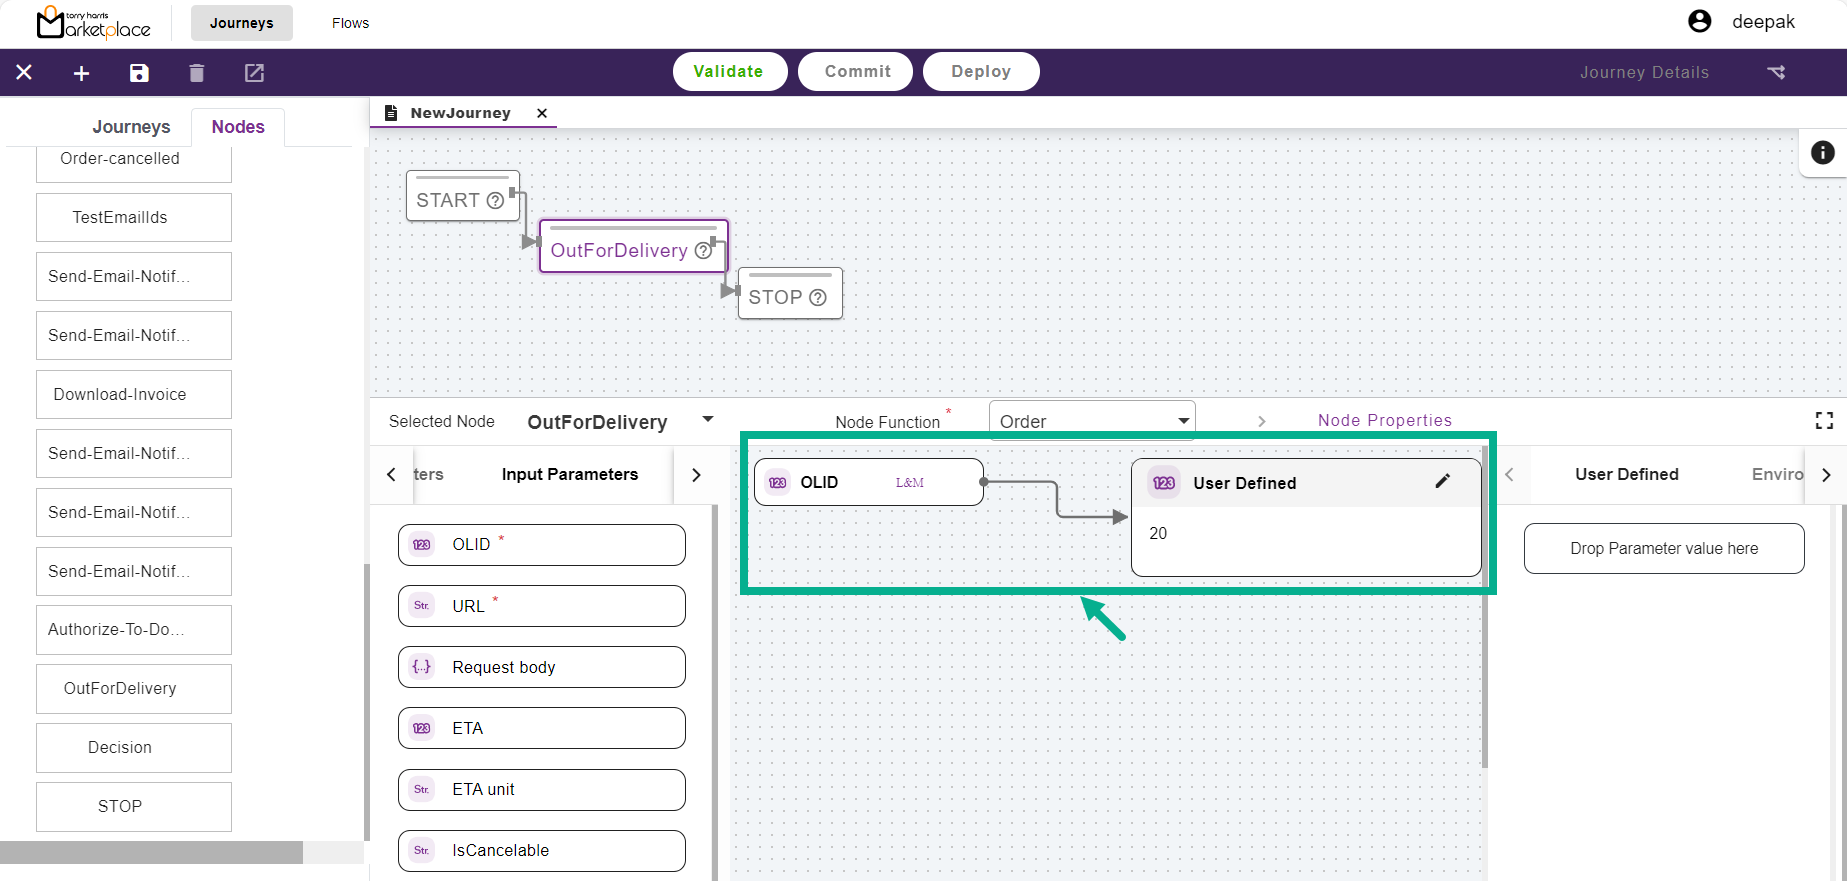Image resolution: width=1847 pixels, height=881 pixels.
Task: Click the pencil edit icon on User Defined
Action: [x=1442, y=482]
